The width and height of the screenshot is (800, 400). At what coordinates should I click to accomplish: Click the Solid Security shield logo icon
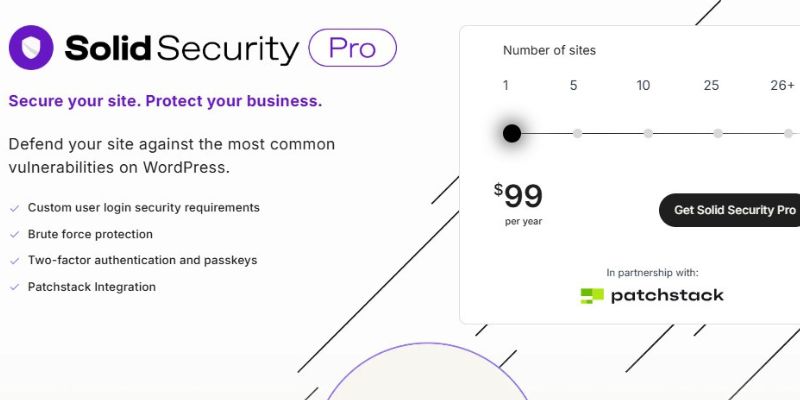pos(32,48)
